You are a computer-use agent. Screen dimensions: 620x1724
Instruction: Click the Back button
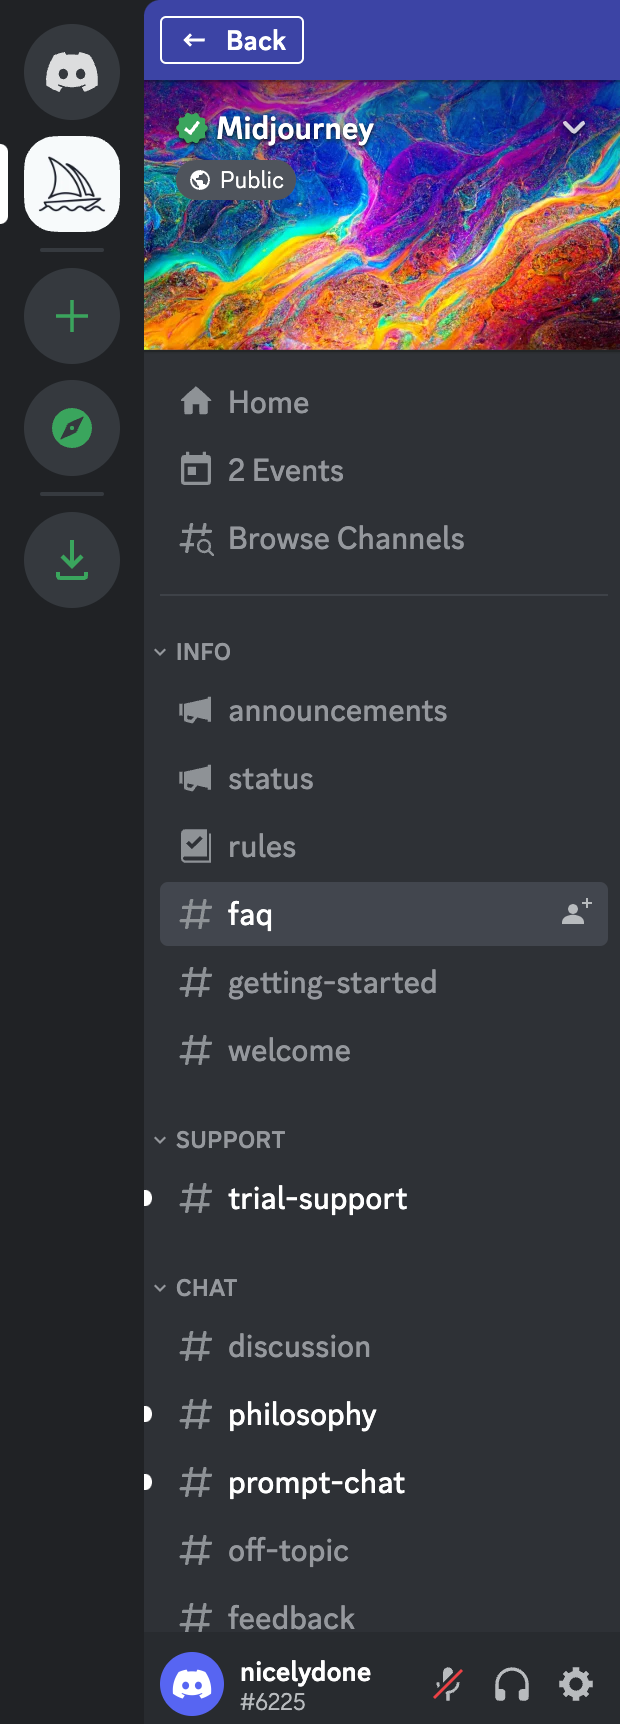(x=231, y=40)
